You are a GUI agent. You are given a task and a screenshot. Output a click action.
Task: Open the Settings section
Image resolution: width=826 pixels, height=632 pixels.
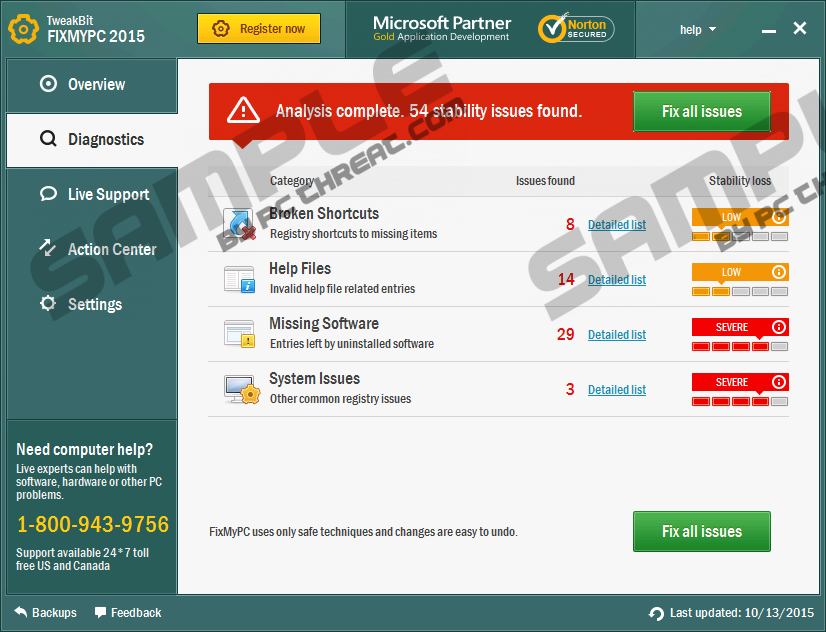click(x=92, y=305)
